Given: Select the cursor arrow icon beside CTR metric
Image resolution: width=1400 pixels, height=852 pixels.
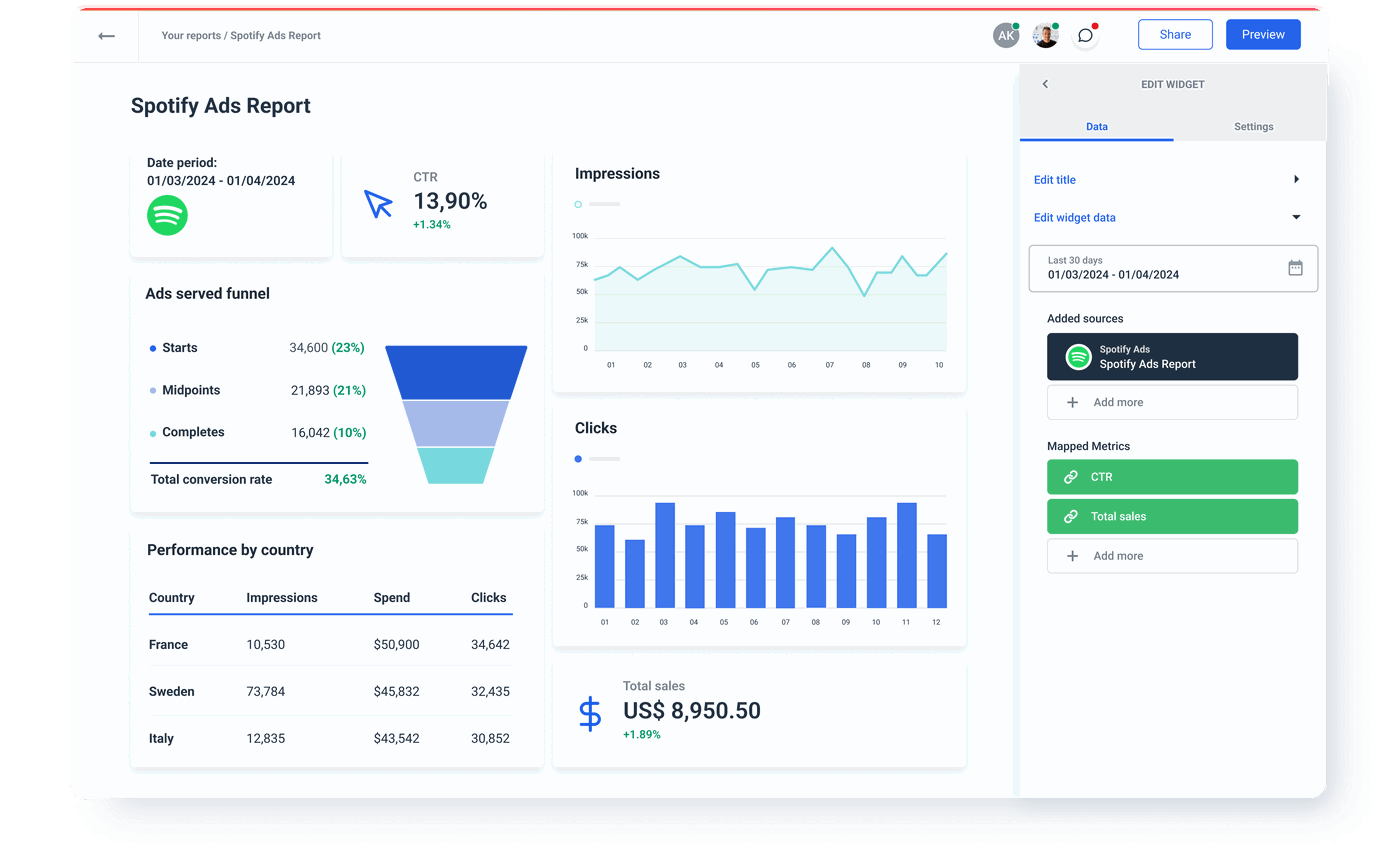Looking at the screenshot, I should (x=378, y=204).
